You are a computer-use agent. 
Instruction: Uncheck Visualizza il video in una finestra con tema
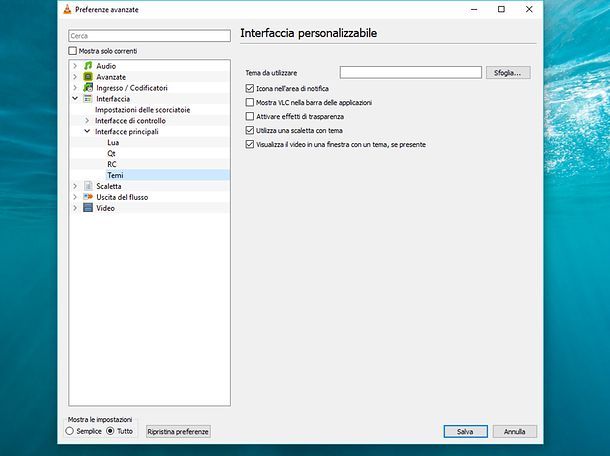coord(250,144)
